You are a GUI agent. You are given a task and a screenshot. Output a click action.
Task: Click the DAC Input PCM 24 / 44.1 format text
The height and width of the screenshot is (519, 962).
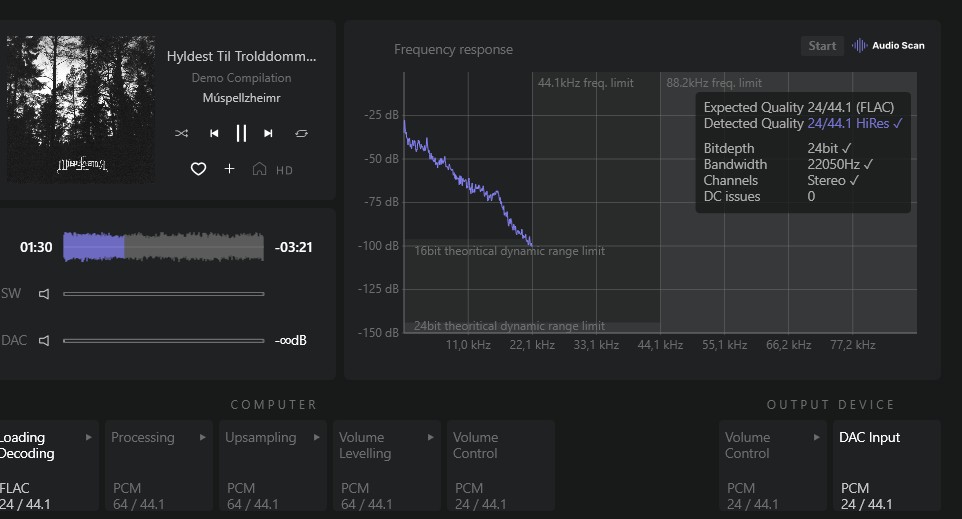click(867, 496)
